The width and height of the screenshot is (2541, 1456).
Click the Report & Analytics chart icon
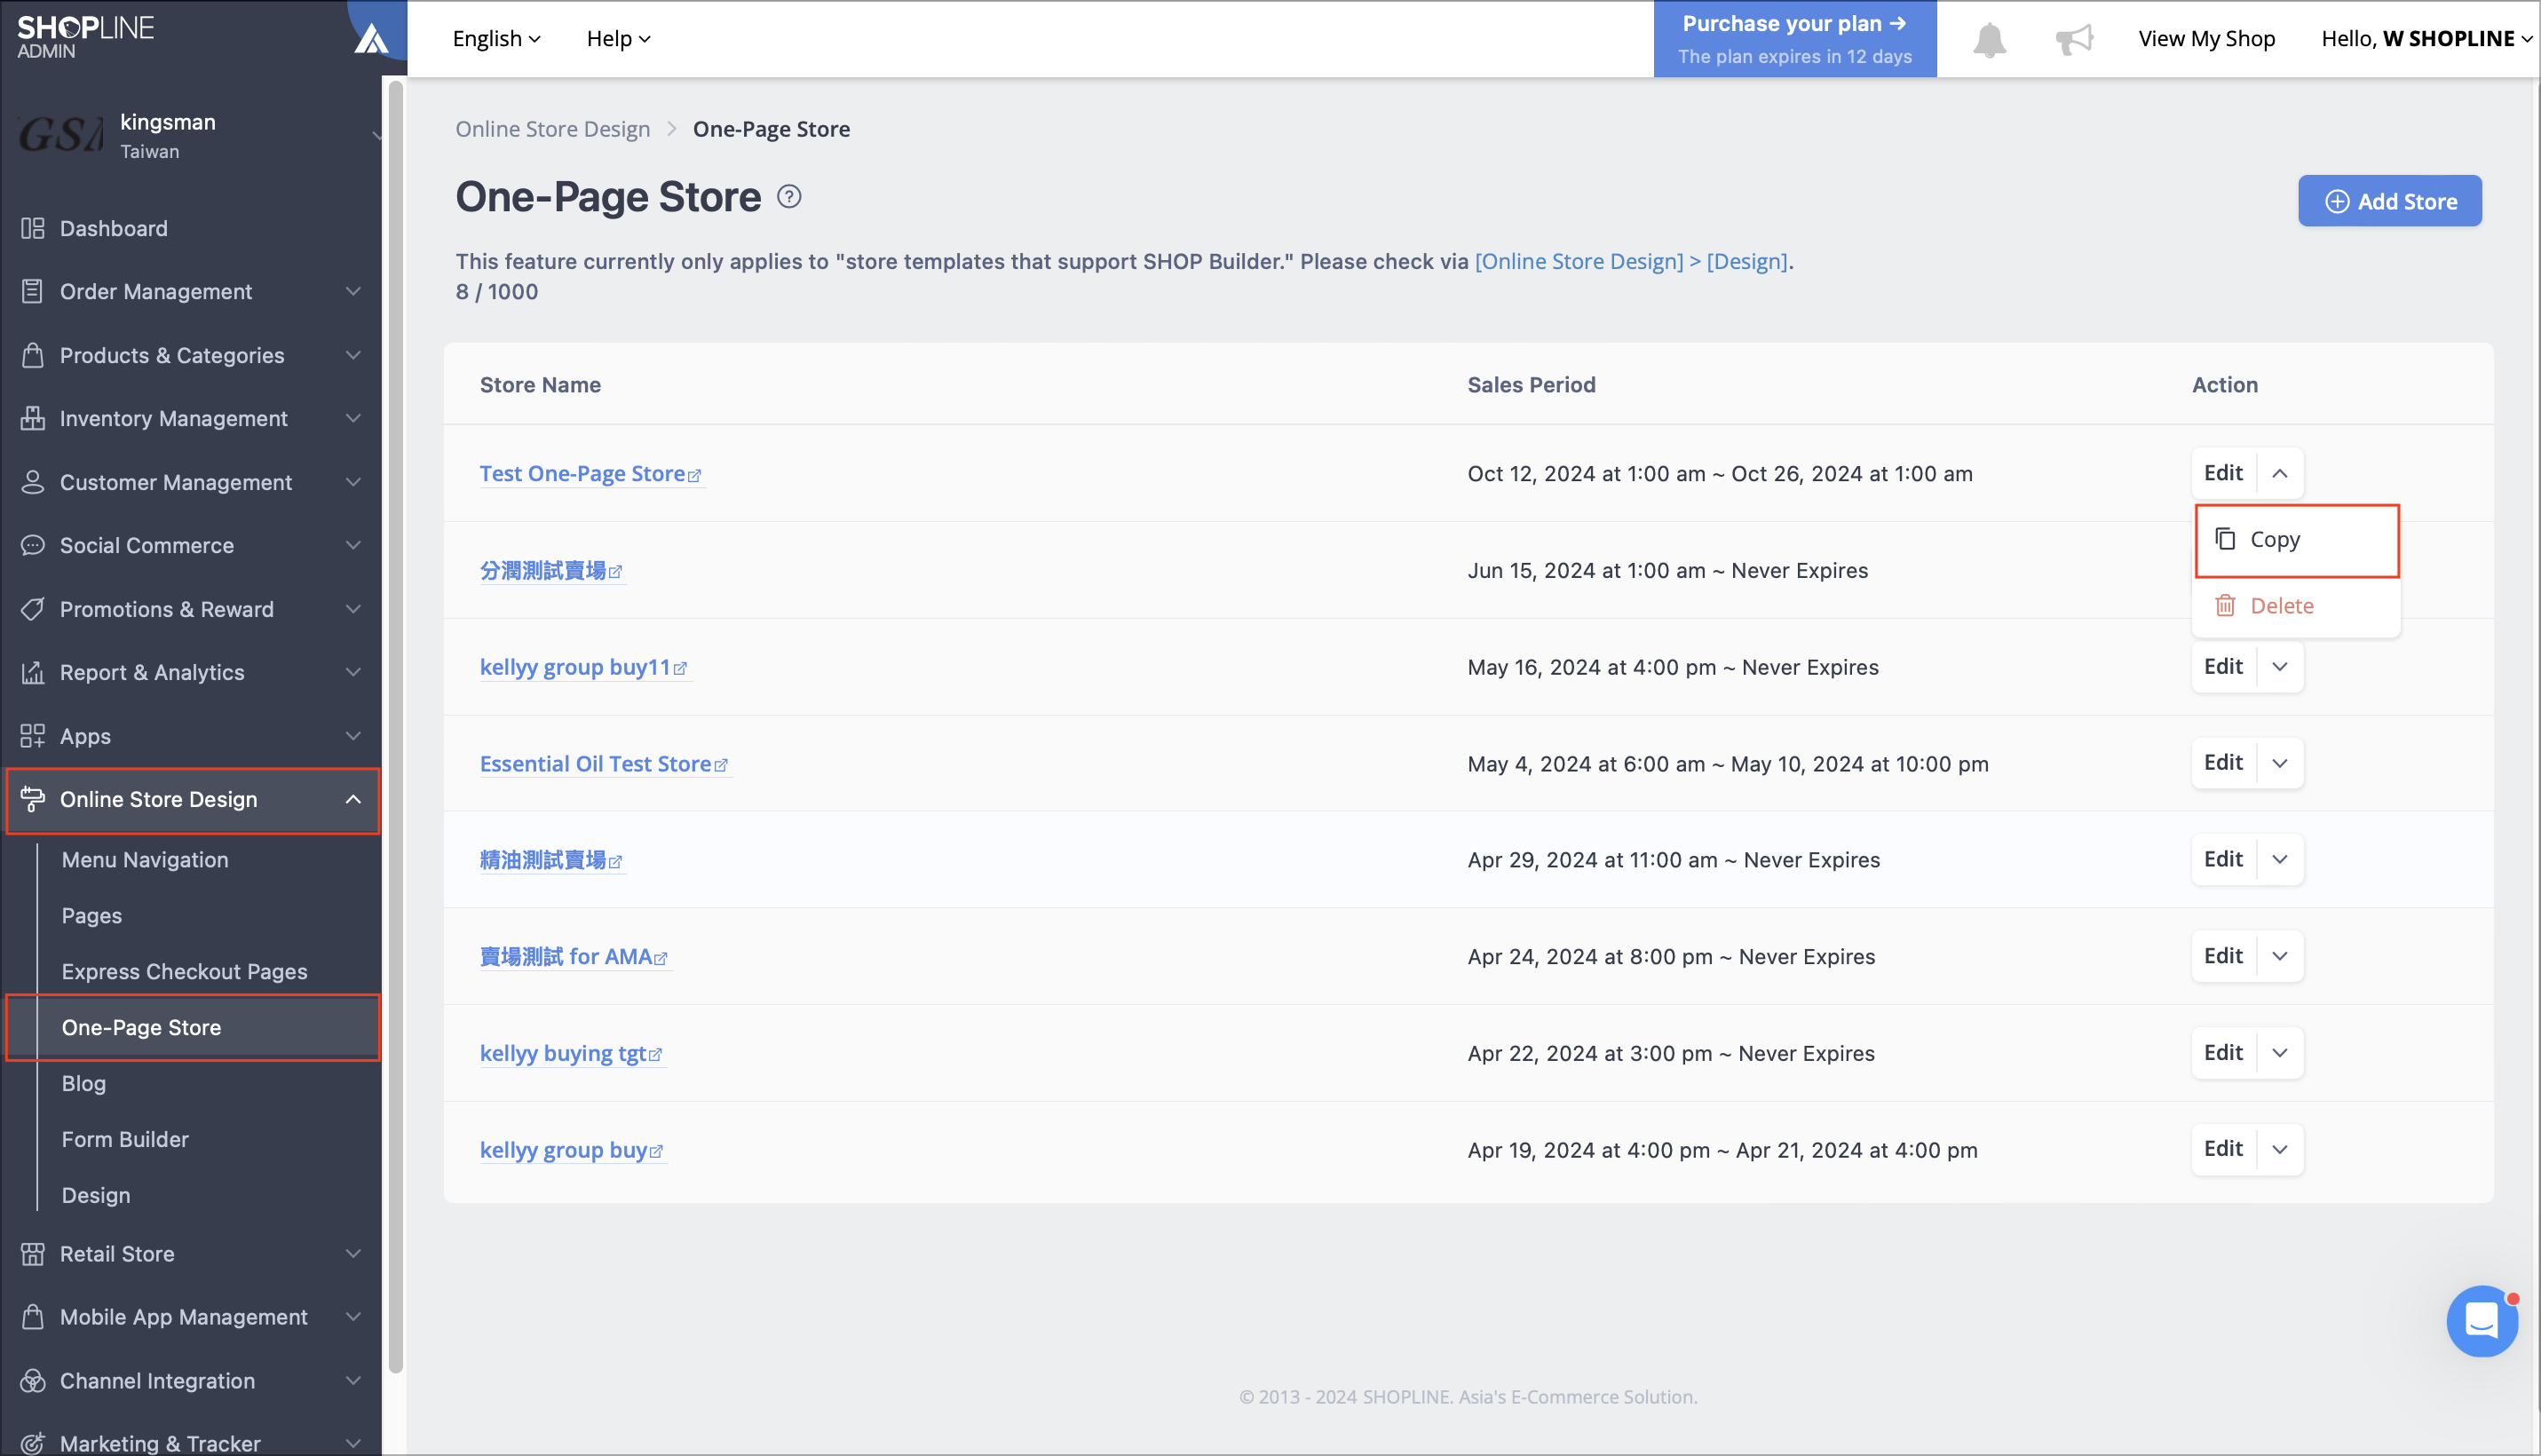pyautogui.click(x=32, y=672)
